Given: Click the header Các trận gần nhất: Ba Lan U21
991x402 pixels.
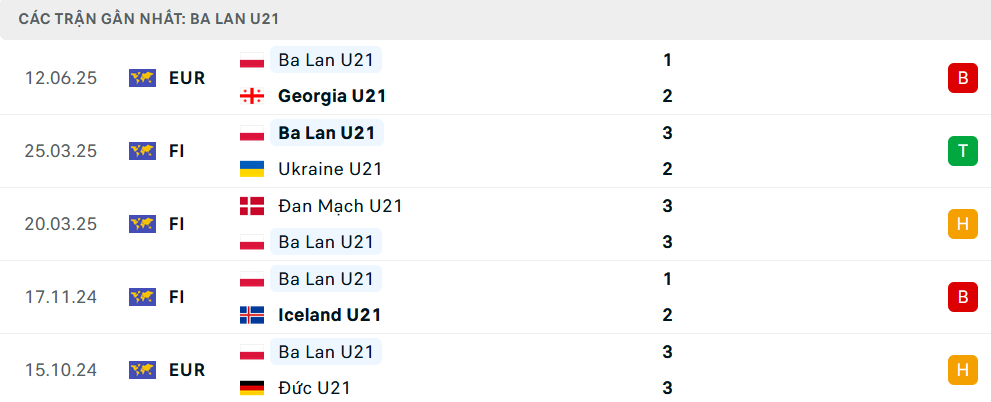Looking at the screenshot, I should coord(149,19).
